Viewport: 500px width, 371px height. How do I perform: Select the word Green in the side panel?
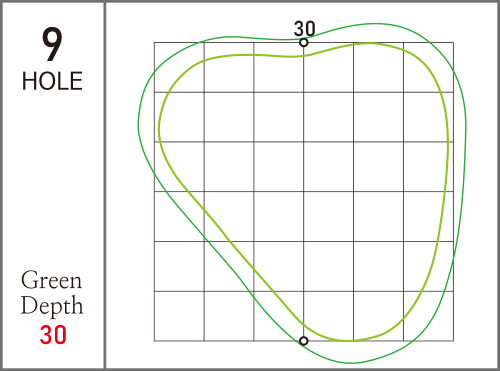[51, 280]
